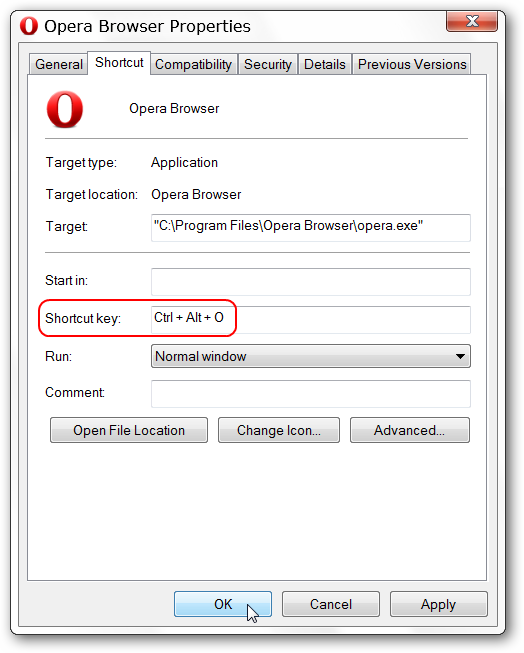Click the 'Opera Browser' name beside the icon
This screenshot has height=653, width=524.
click(x=174, y=109)
